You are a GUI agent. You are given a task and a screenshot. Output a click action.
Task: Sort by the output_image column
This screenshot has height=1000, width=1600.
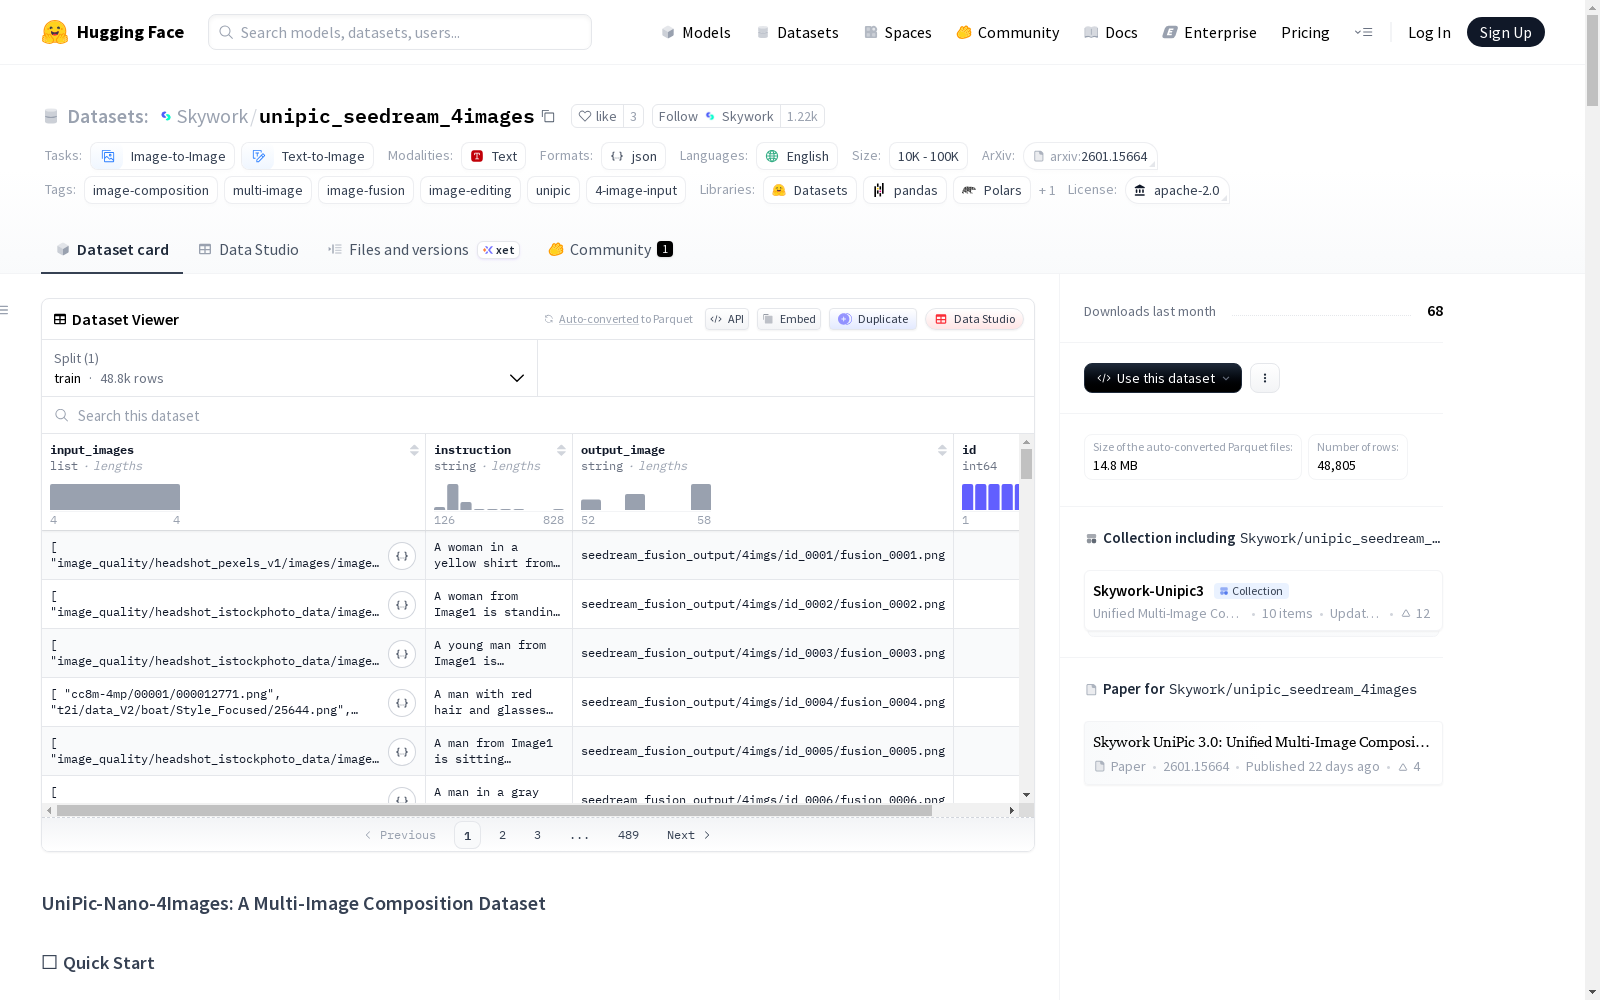[942, 450]
